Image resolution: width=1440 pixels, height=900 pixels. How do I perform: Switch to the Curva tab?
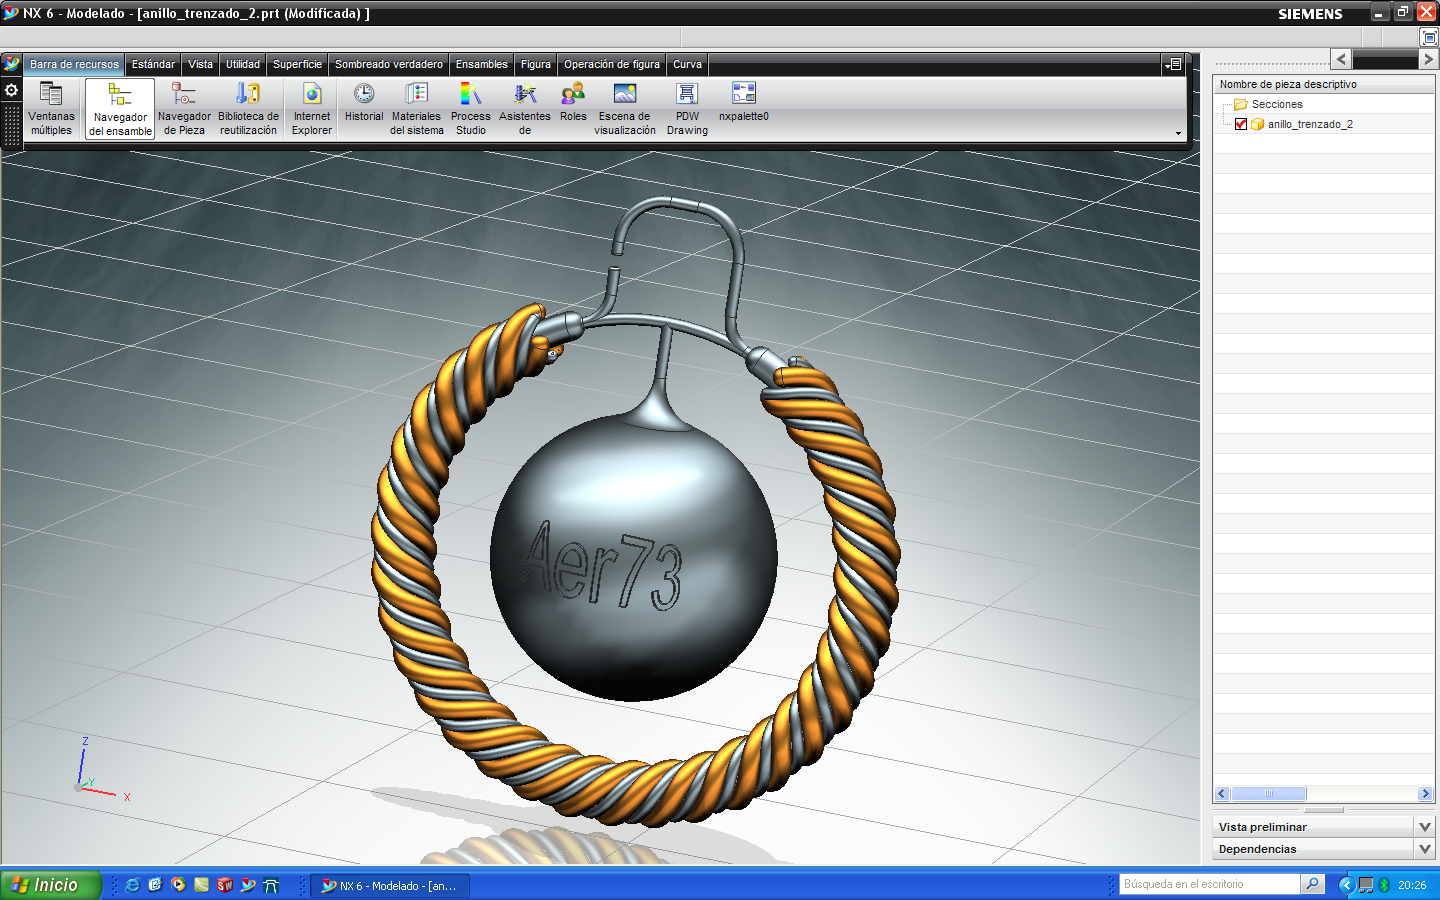pyautogui.click(x=687, y=64)
